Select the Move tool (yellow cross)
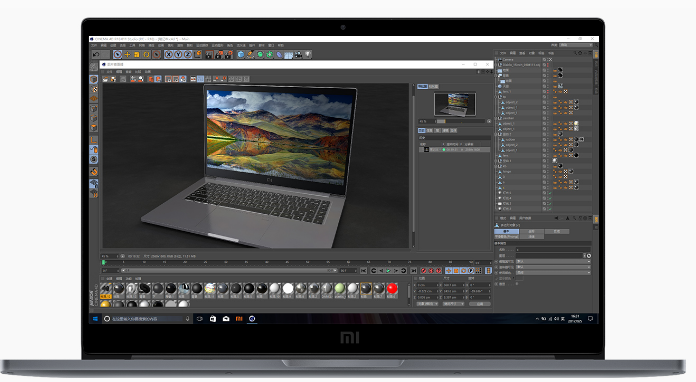696x382 pixels. pyautogui.click(x=127, y=55)
